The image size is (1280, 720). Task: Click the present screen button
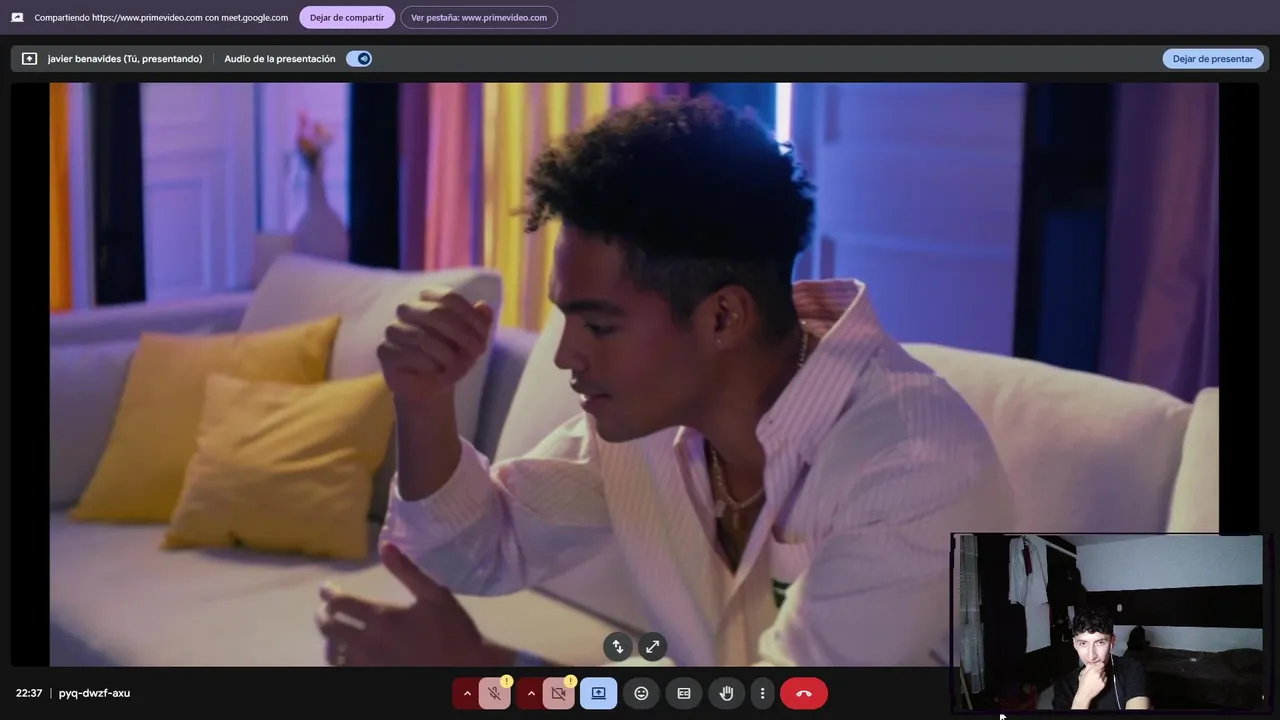coord(599,693)
